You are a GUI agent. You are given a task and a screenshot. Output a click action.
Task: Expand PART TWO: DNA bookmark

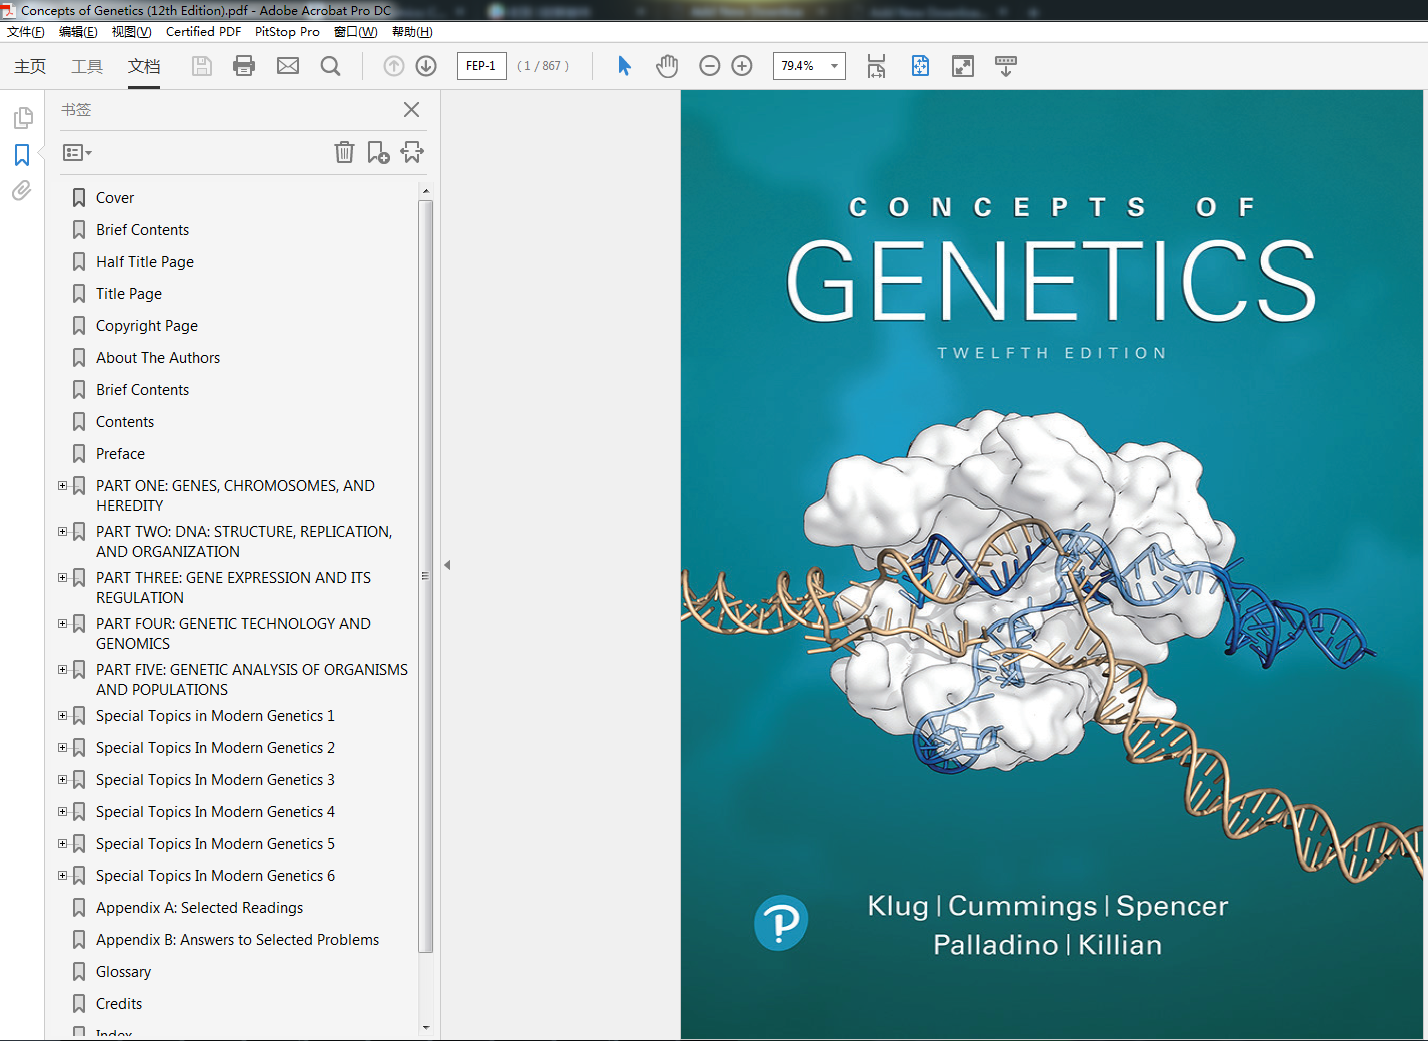click(63, 532)
